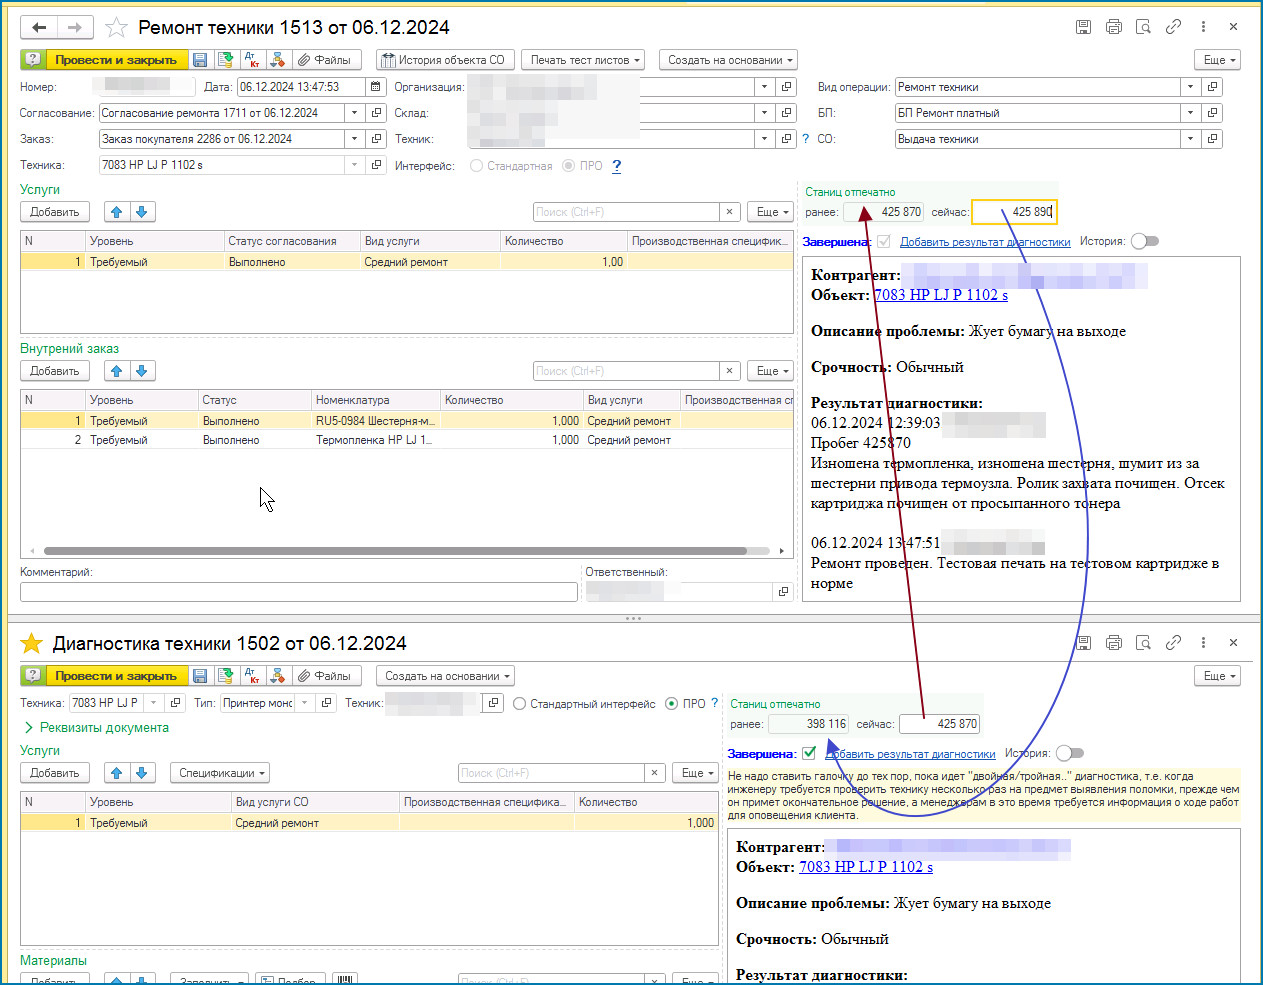Star the Ремонт техники 1513 document as favorite

[117, 27]
